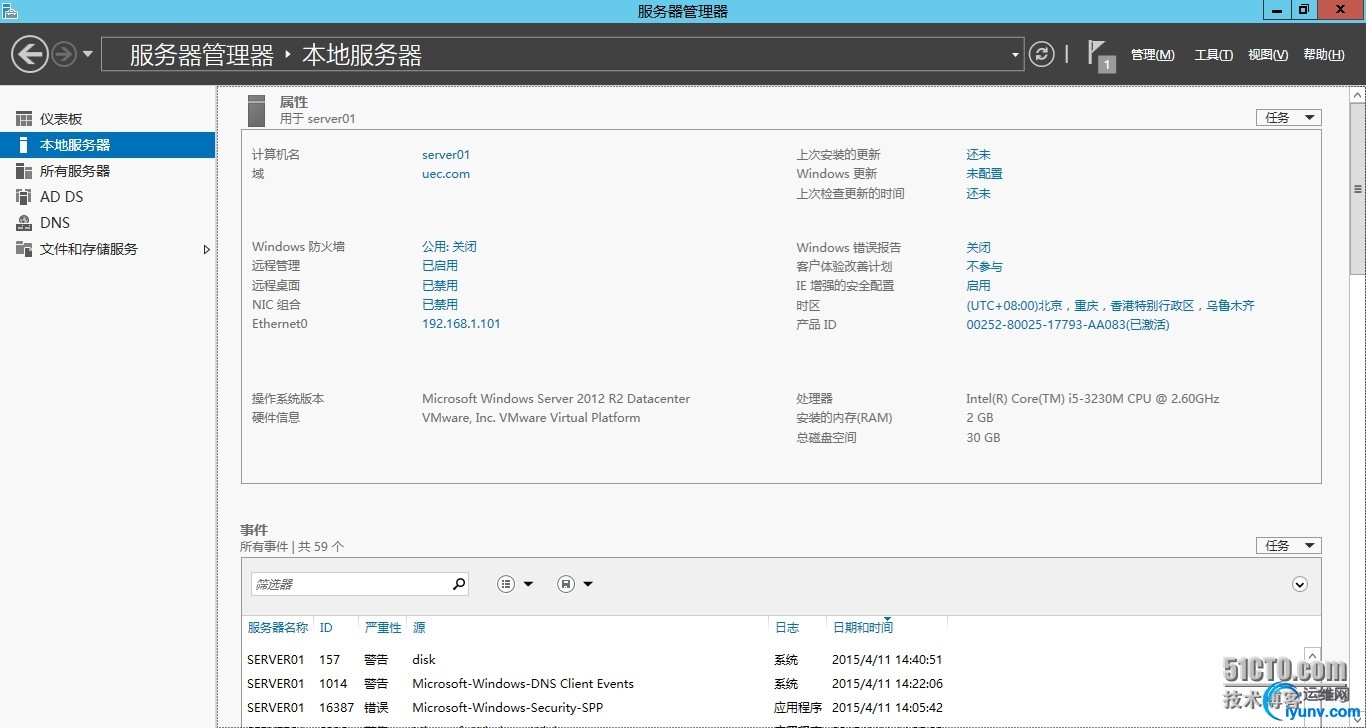
Task: Open the save query dropdown
Action: [x=574, y=584]
